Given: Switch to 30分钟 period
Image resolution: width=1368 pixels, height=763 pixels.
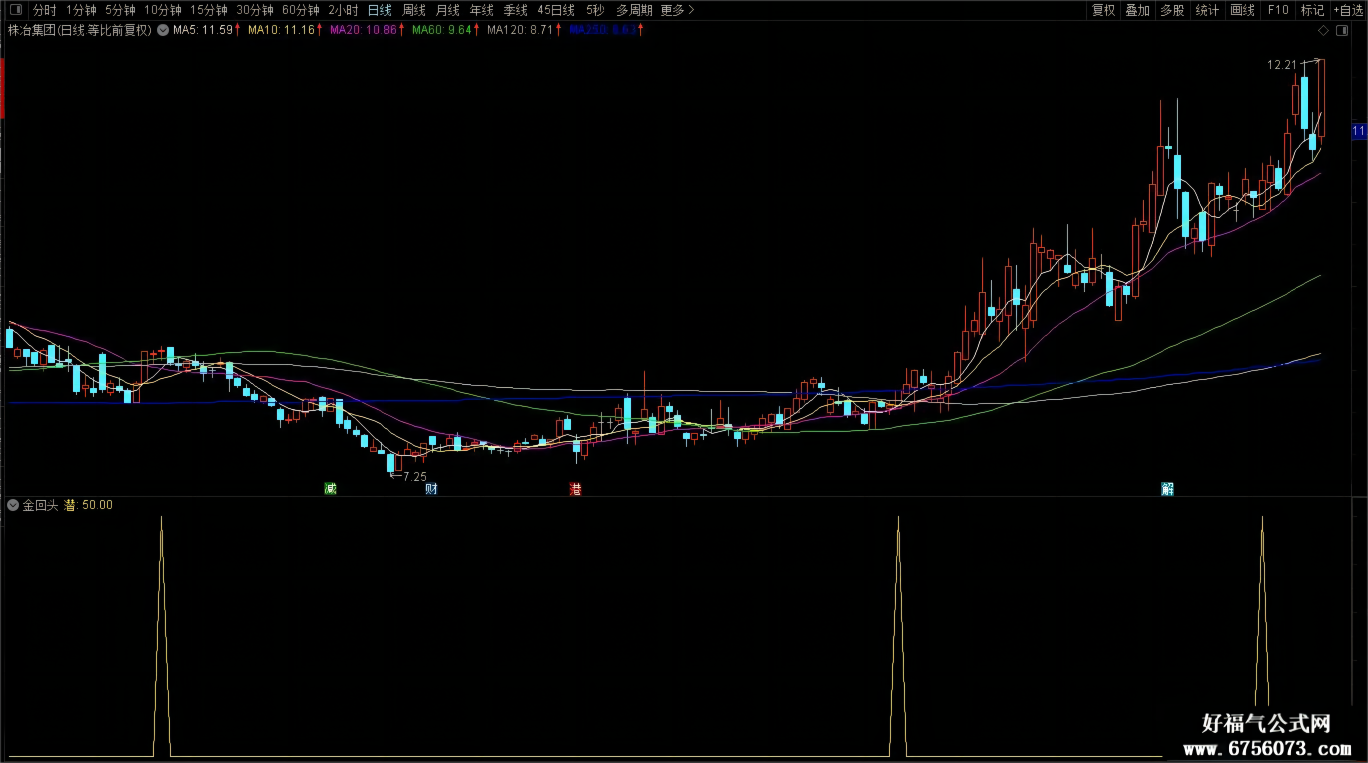Looking at the screenshot, I should tap(255, 10).
